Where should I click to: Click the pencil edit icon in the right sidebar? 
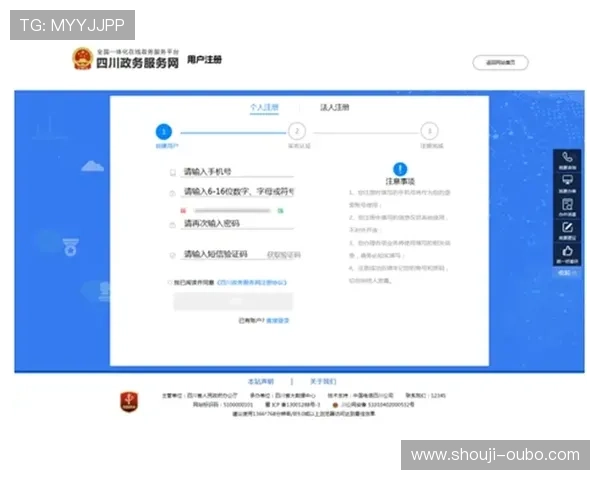click(x=567, y=227)
